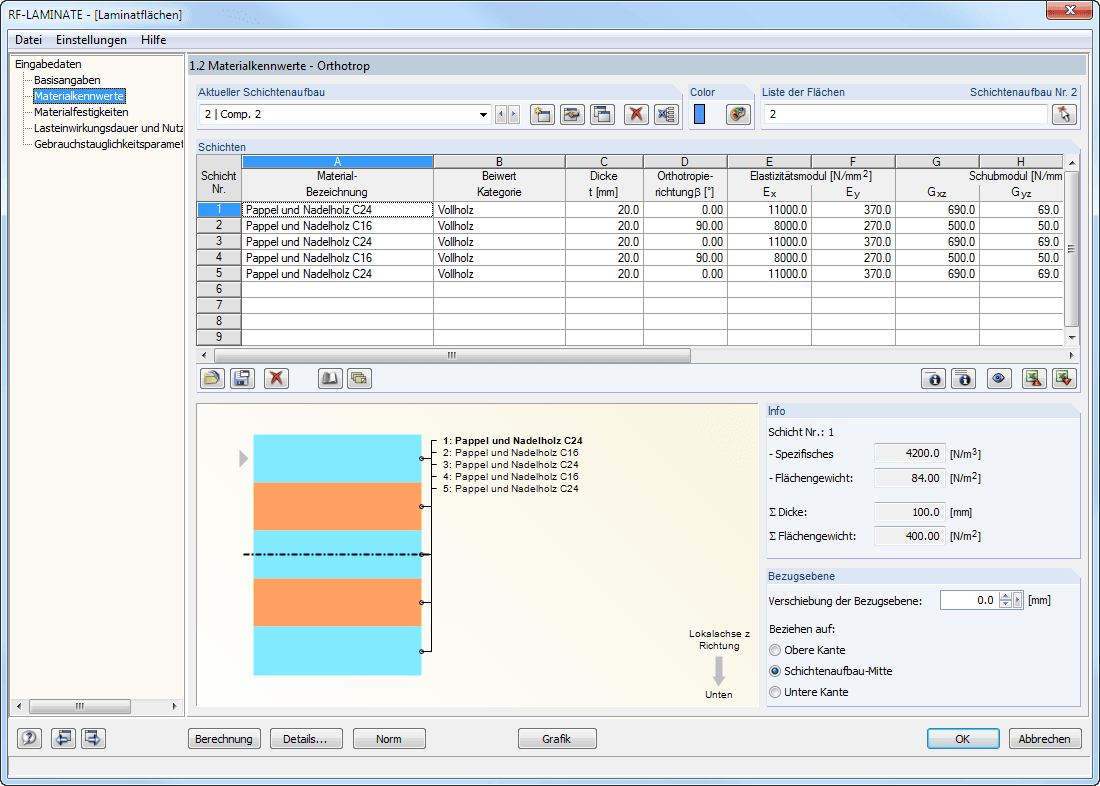
Task: Select Obere Kante reference option
Action: (x=775, y=650)
